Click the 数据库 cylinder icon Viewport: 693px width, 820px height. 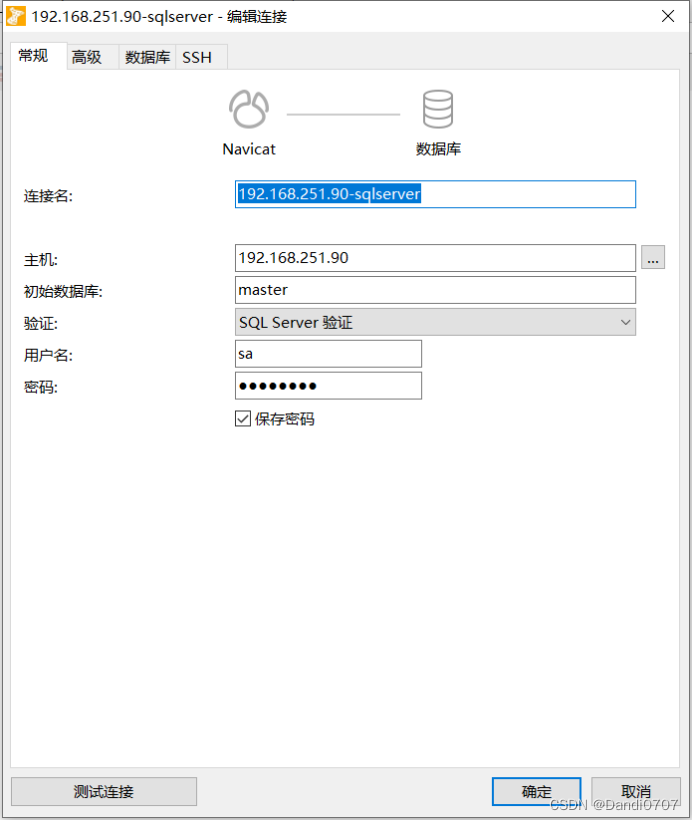click(438, 109)
